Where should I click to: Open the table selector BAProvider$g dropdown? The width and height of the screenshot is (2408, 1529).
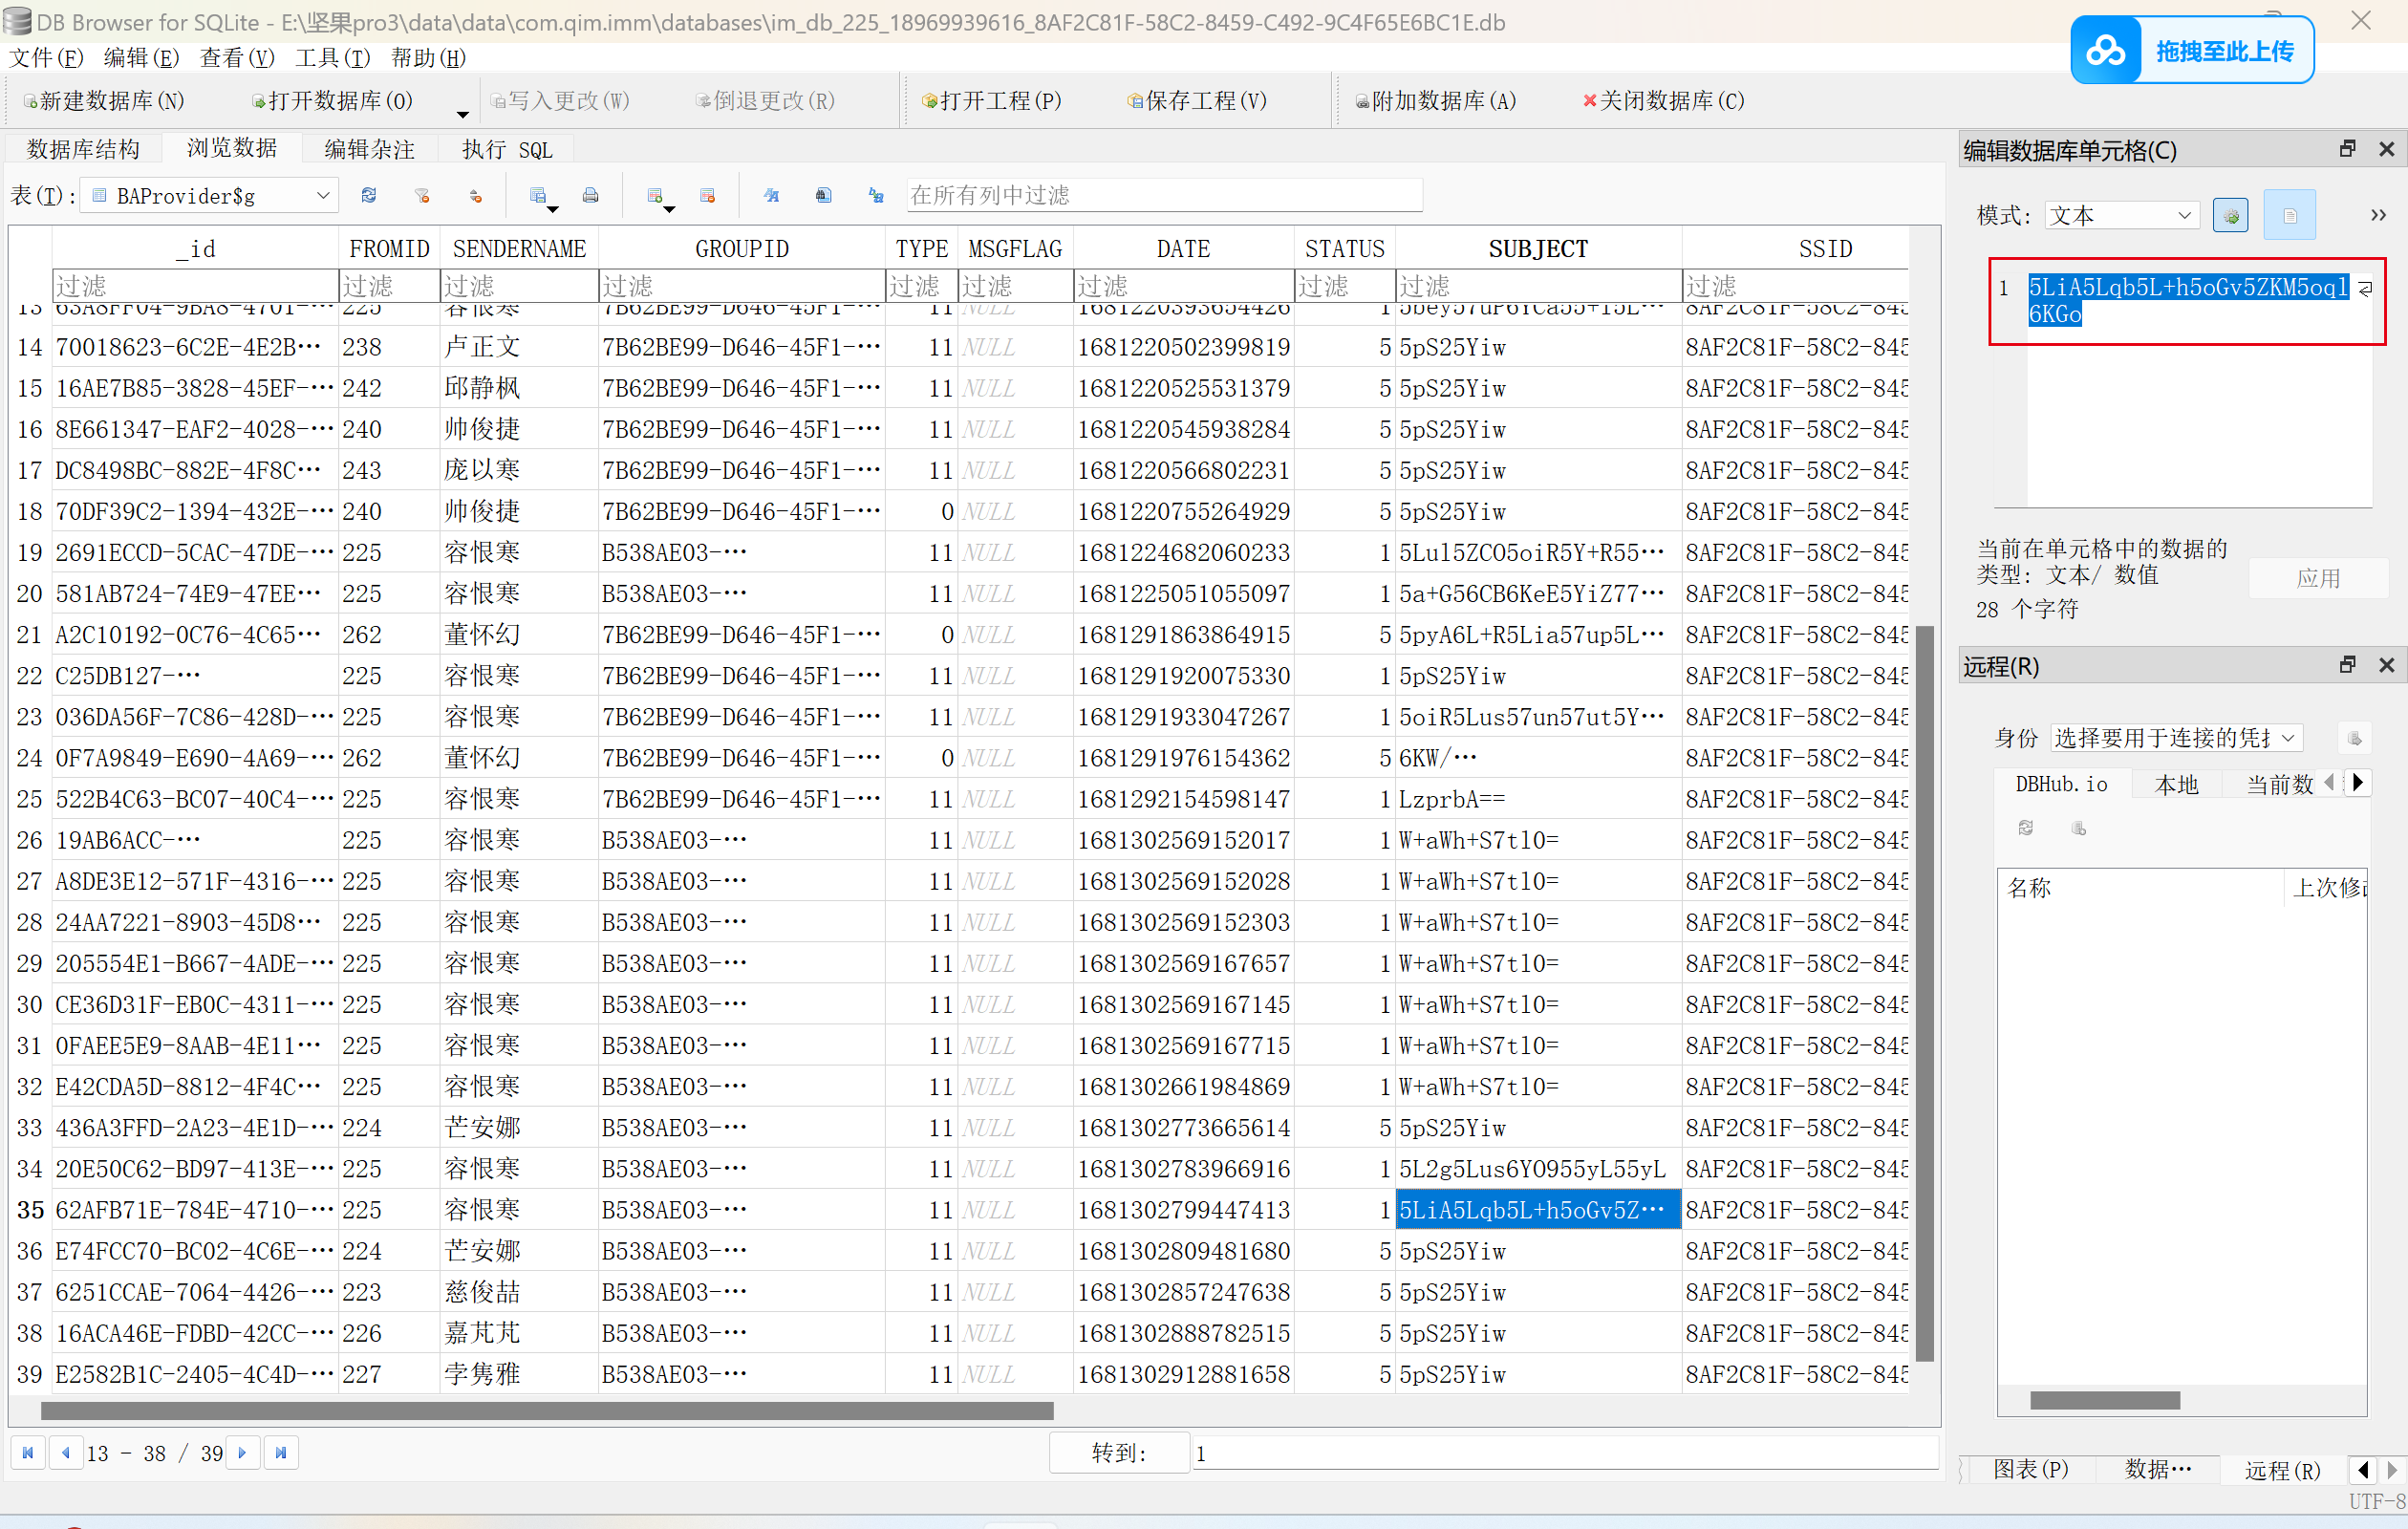[x=210, y=196]
